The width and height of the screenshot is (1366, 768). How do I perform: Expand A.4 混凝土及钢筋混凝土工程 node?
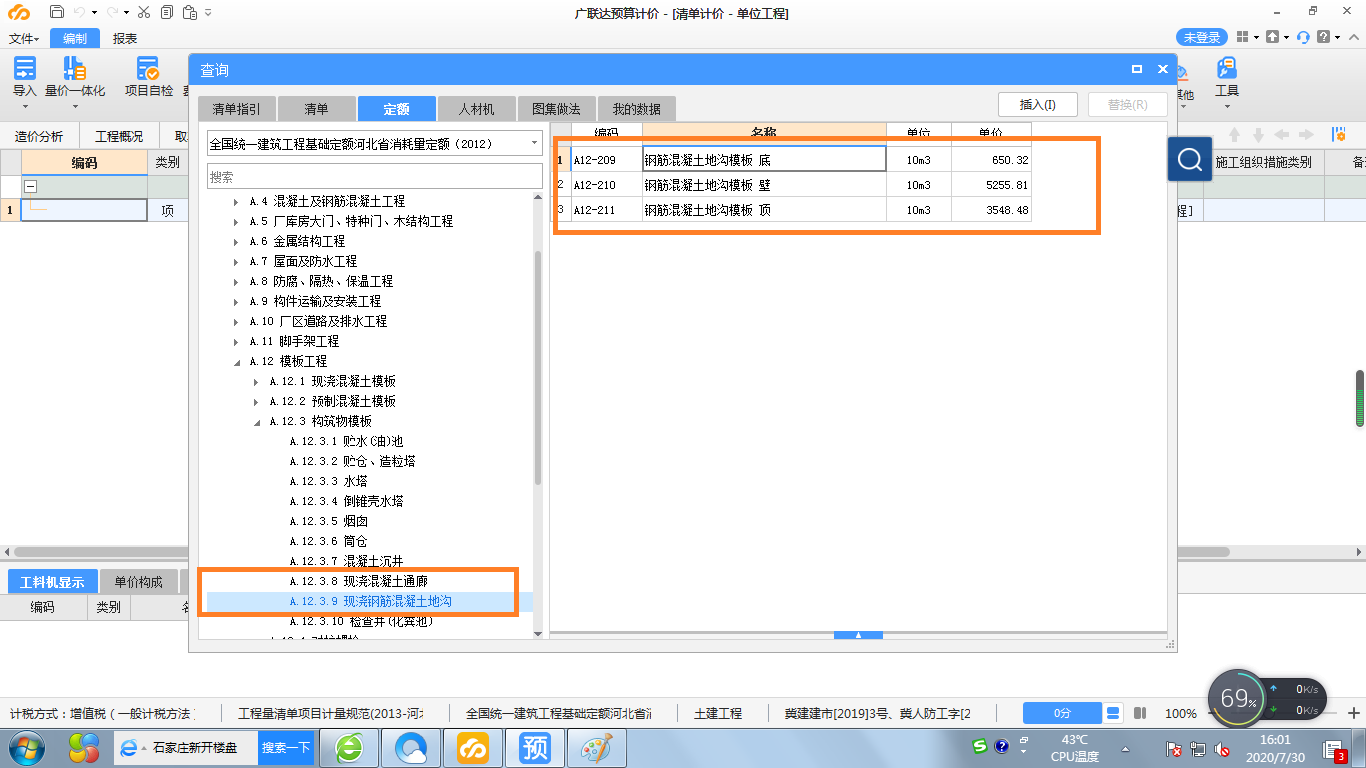point(236,202)
